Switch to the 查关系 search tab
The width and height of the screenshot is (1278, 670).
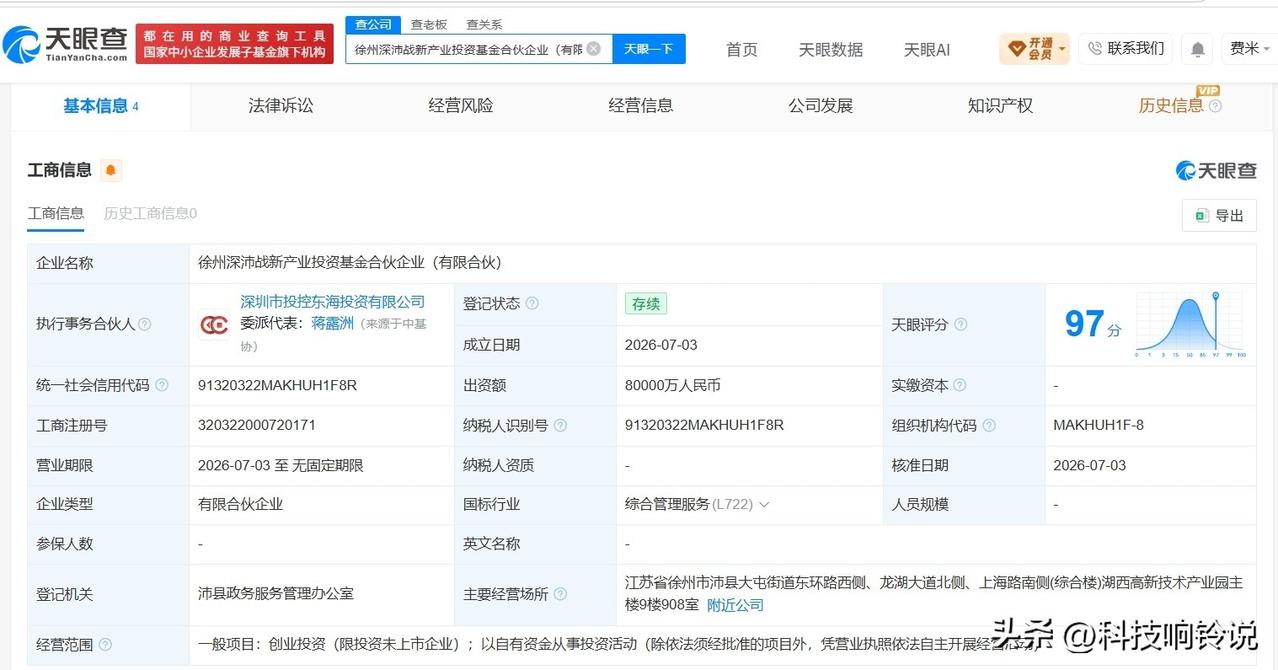coord(484,24)
